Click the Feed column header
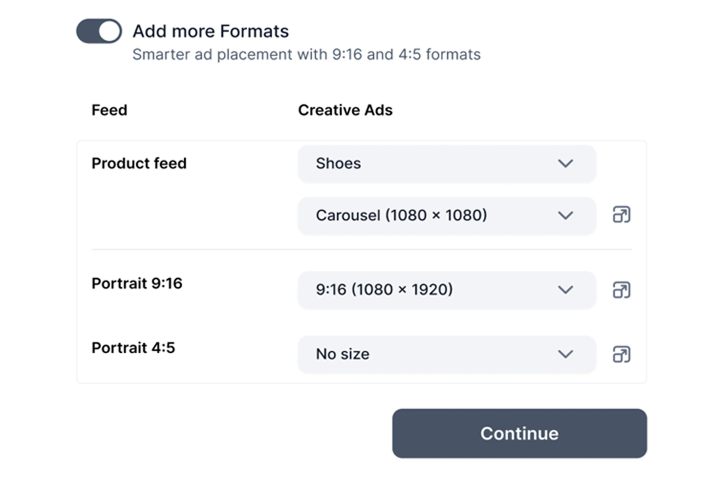Screen dimensions: 720x480 tap(109, 110)
